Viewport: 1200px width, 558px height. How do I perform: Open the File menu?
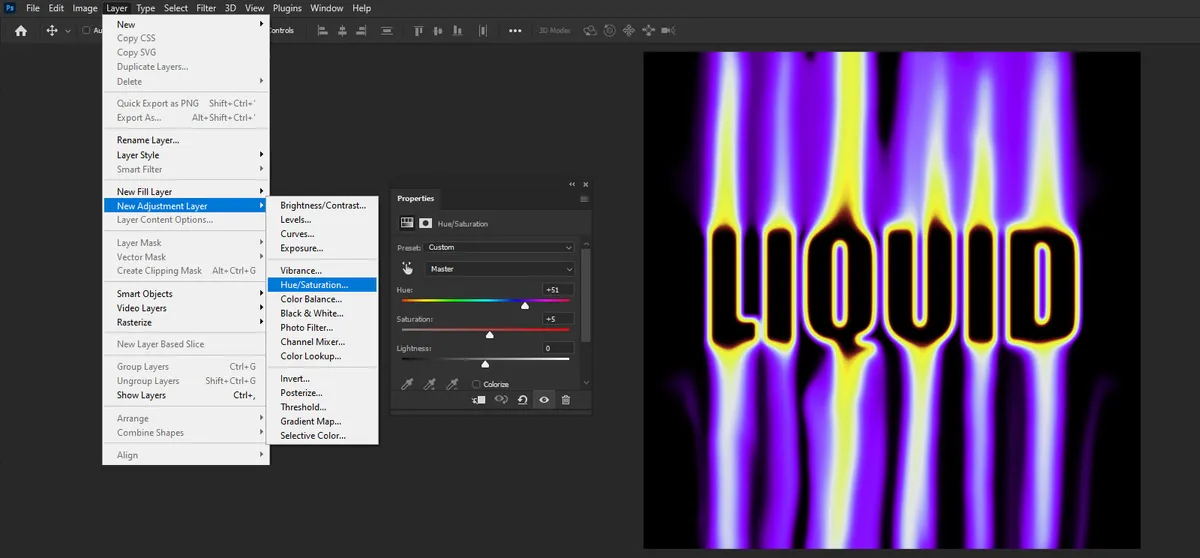[33, 8]
